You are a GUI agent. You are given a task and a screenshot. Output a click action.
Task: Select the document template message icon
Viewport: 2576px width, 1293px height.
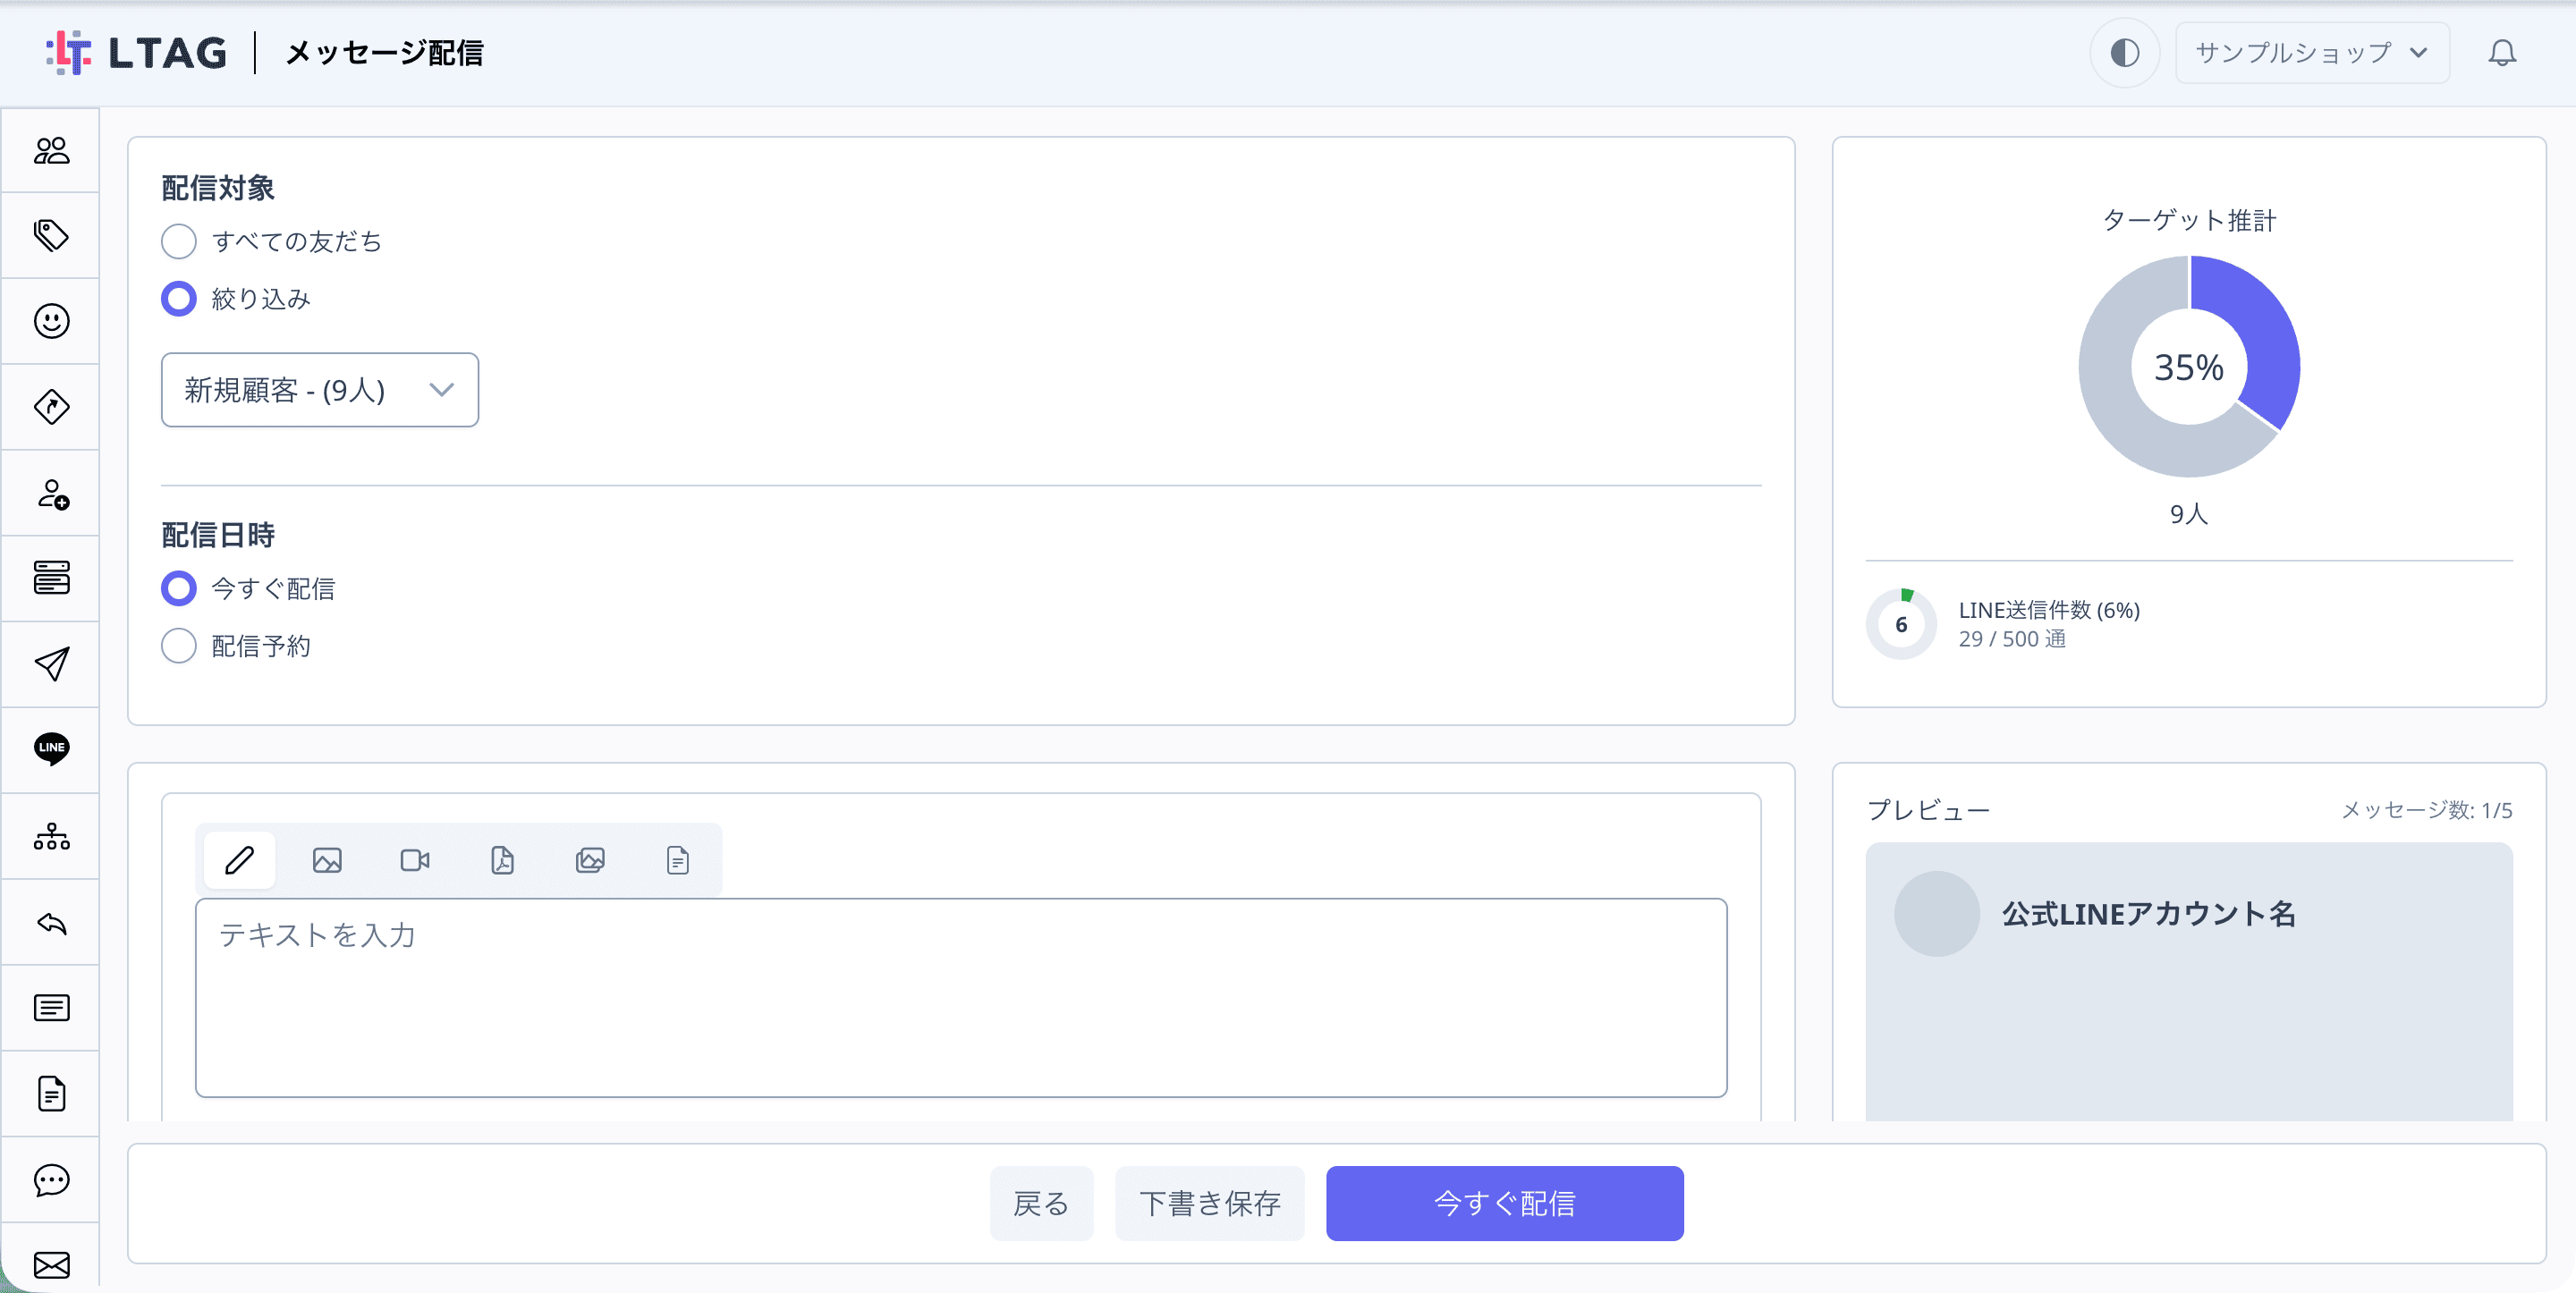tap(678, 860)
